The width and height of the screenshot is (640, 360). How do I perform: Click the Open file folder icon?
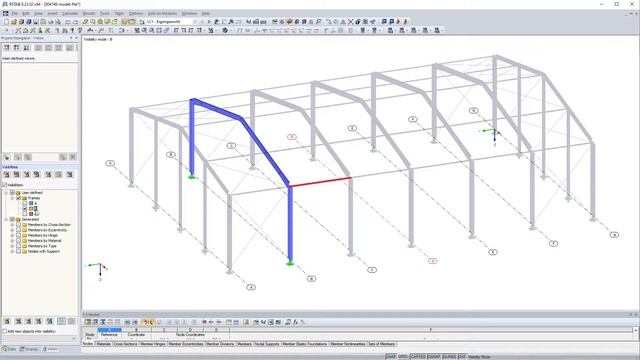(x=14, y=22)
